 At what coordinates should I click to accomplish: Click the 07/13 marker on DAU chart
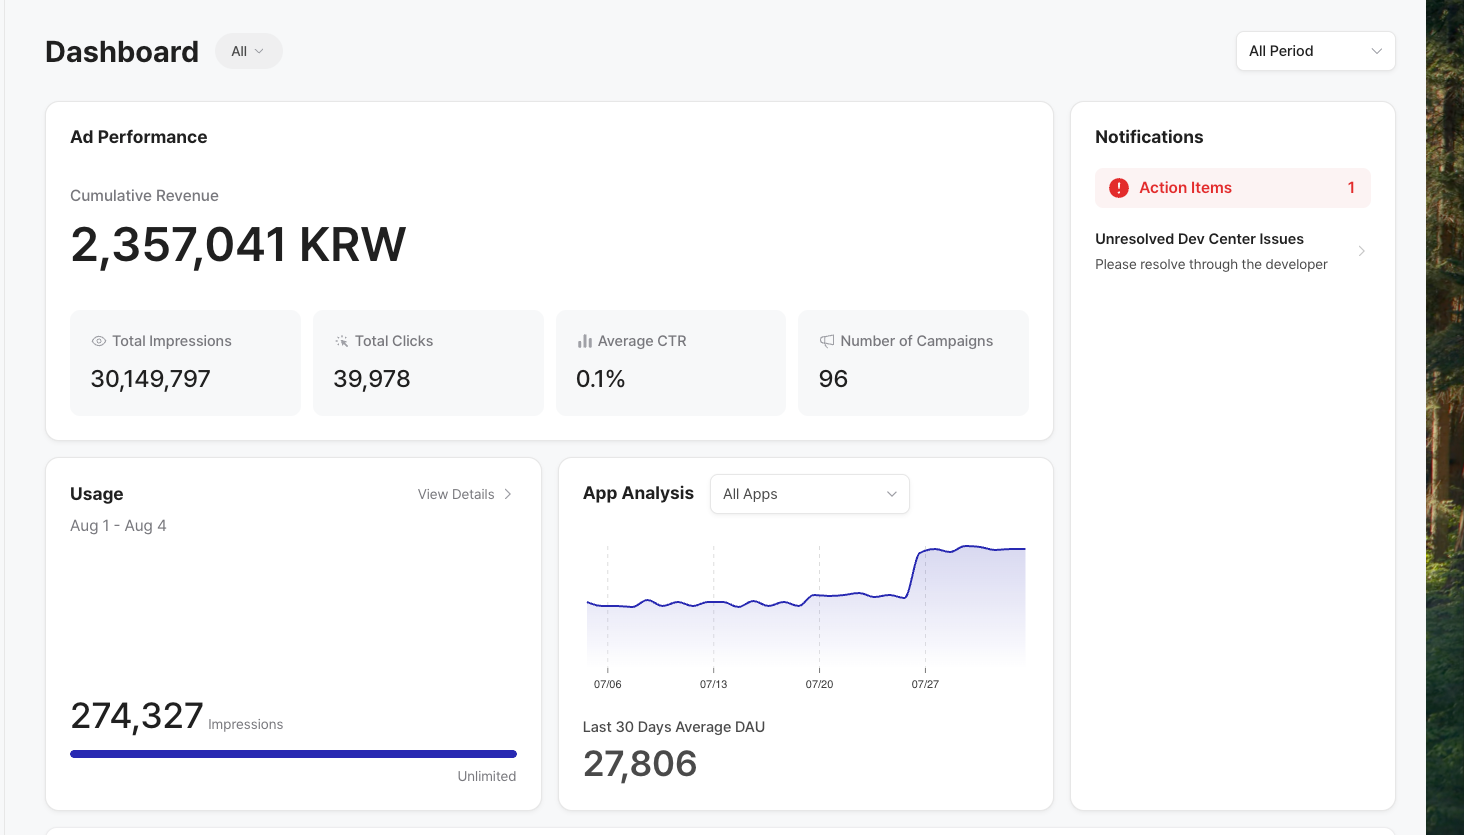[713, 684]
